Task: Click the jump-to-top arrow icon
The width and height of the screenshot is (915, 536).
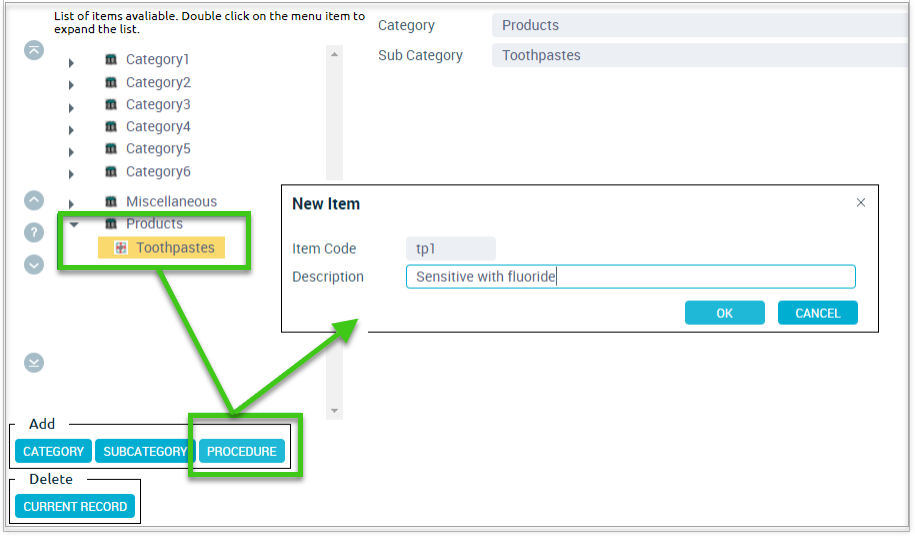Action: [x=34, y=50]
